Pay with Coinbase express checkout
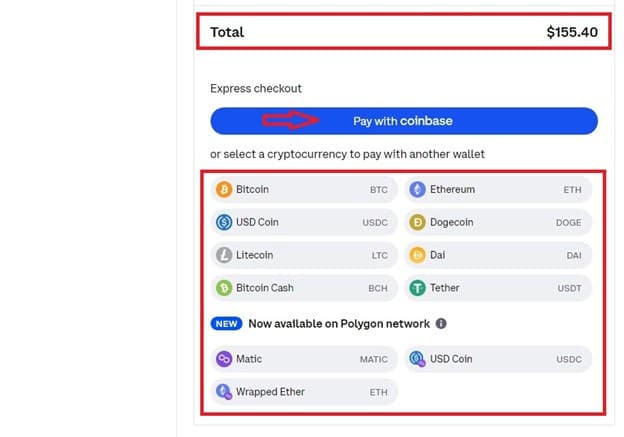Screen dimensions: 624x437 tap(404, 121)
